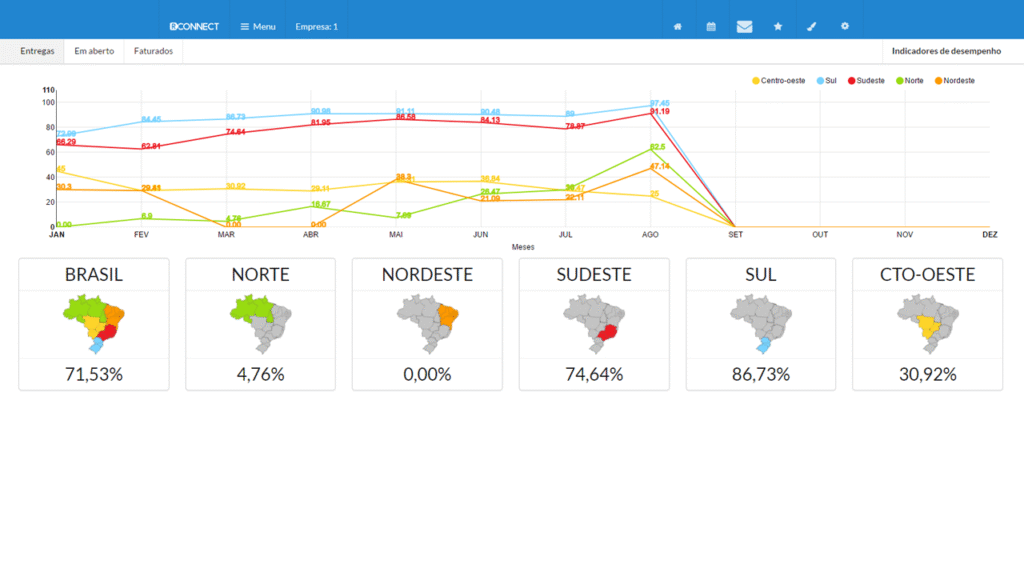Screen dimensions: 1024x576
Task: Hide the Norte series via legend
Action: tap(909, 80)
